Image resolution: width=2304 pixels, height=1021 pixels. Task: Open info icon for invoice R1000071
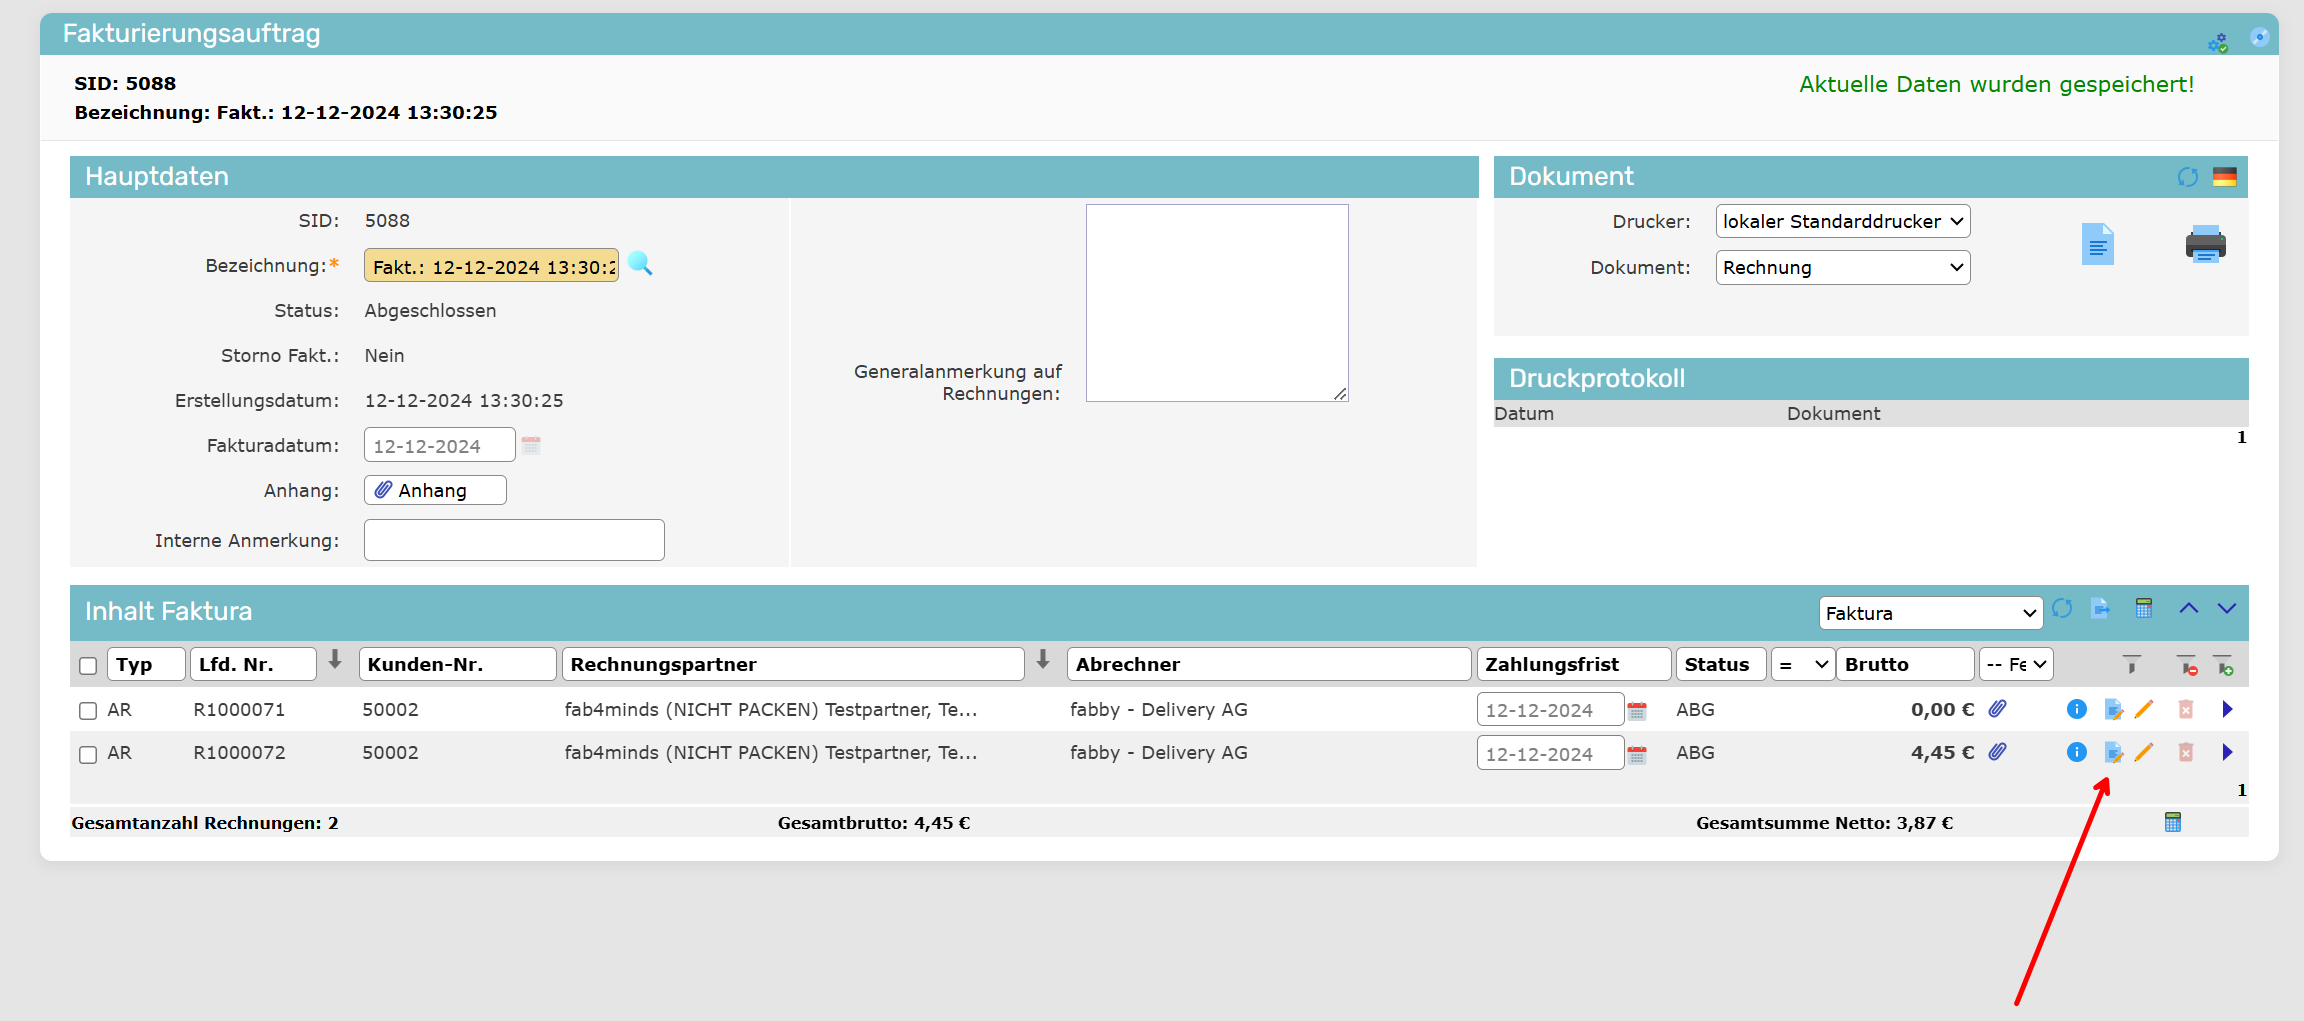tap(2076, 709)
